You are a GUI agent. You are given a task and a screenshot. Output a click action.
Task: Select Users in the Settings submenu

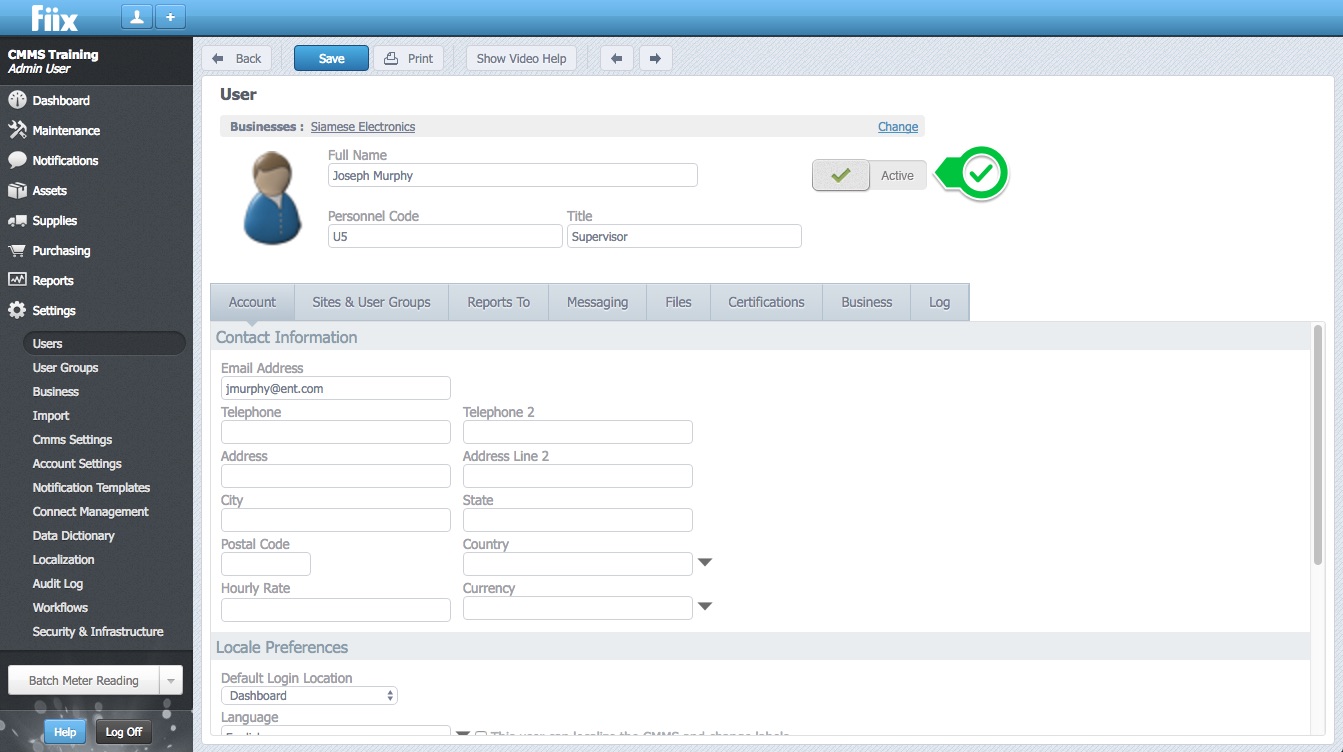(x=104, y=343)
